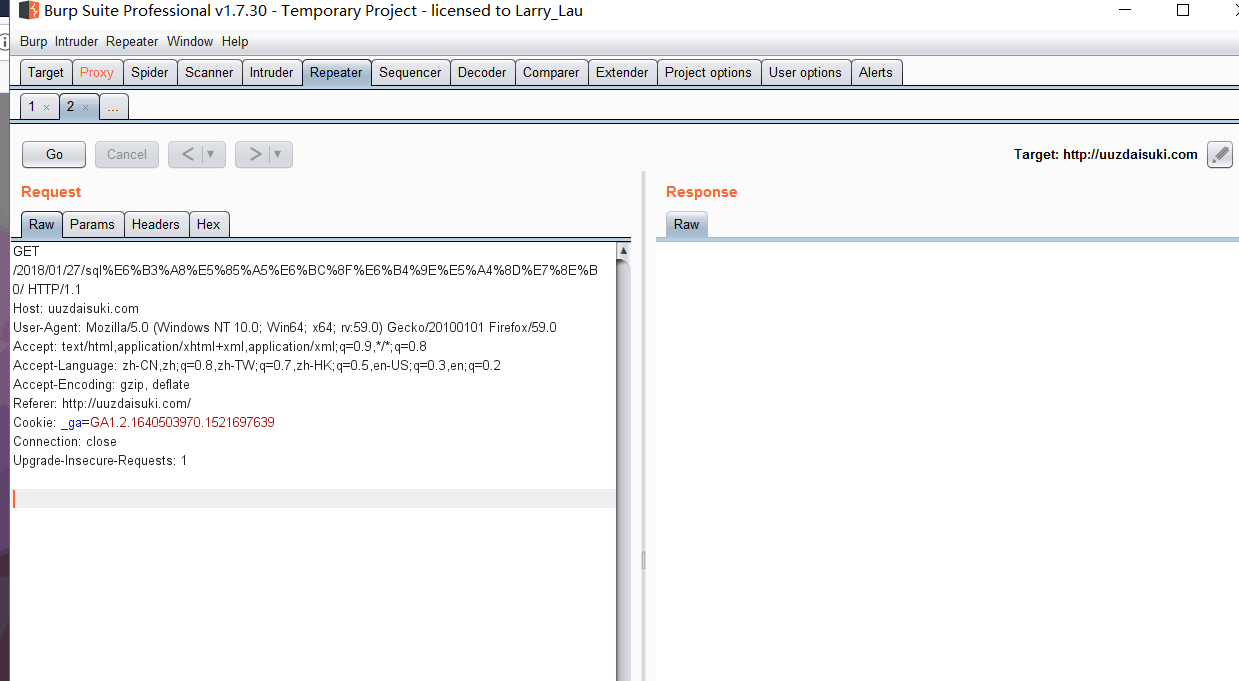Open Project options tab

708,72
